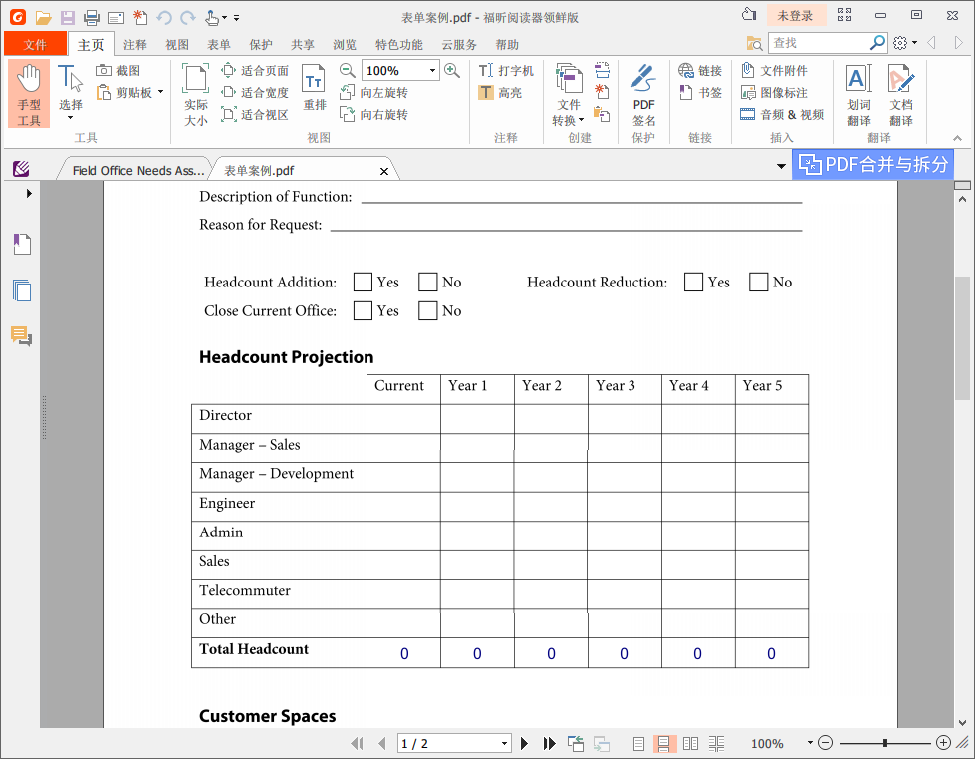The image size is (975, 759).
Task: Open the File (文件) menu
Action: click(35, 45)
